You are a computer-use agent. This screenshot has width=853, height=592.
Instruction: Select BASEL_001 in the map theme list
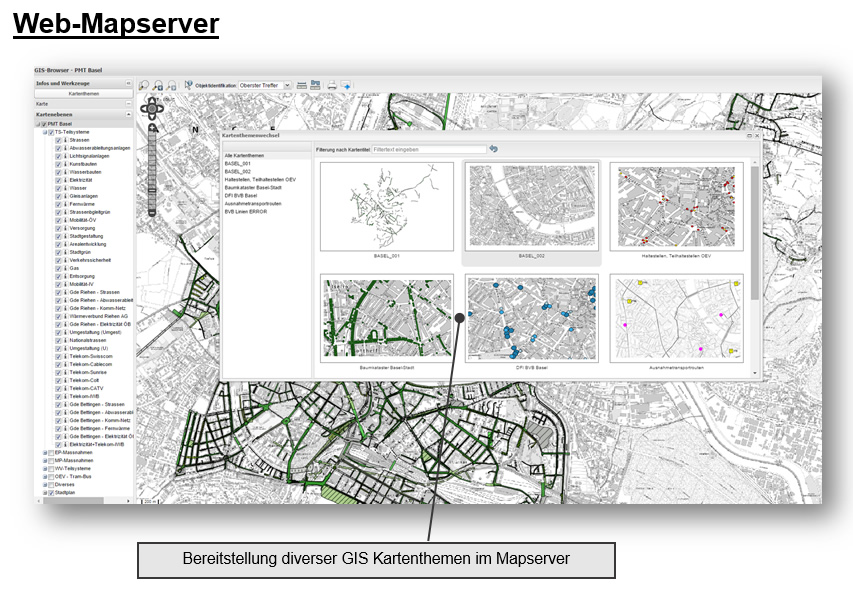236,164
